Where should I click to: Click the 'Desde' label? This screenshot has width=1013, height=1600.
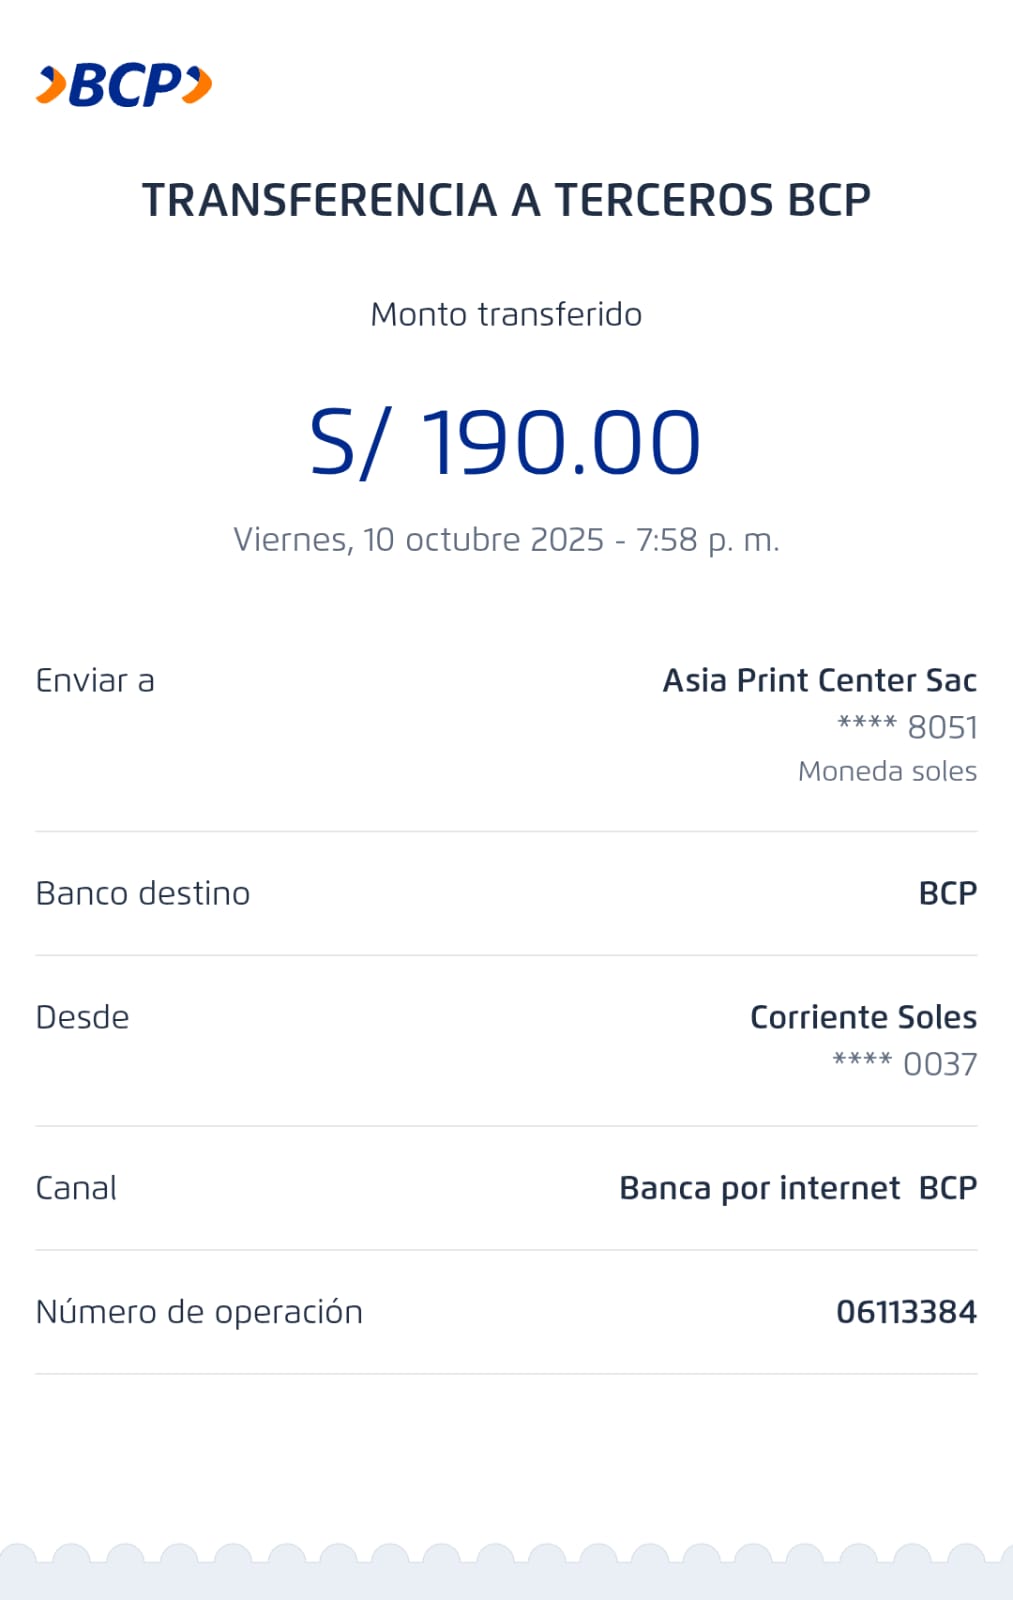click(82, 1017)
